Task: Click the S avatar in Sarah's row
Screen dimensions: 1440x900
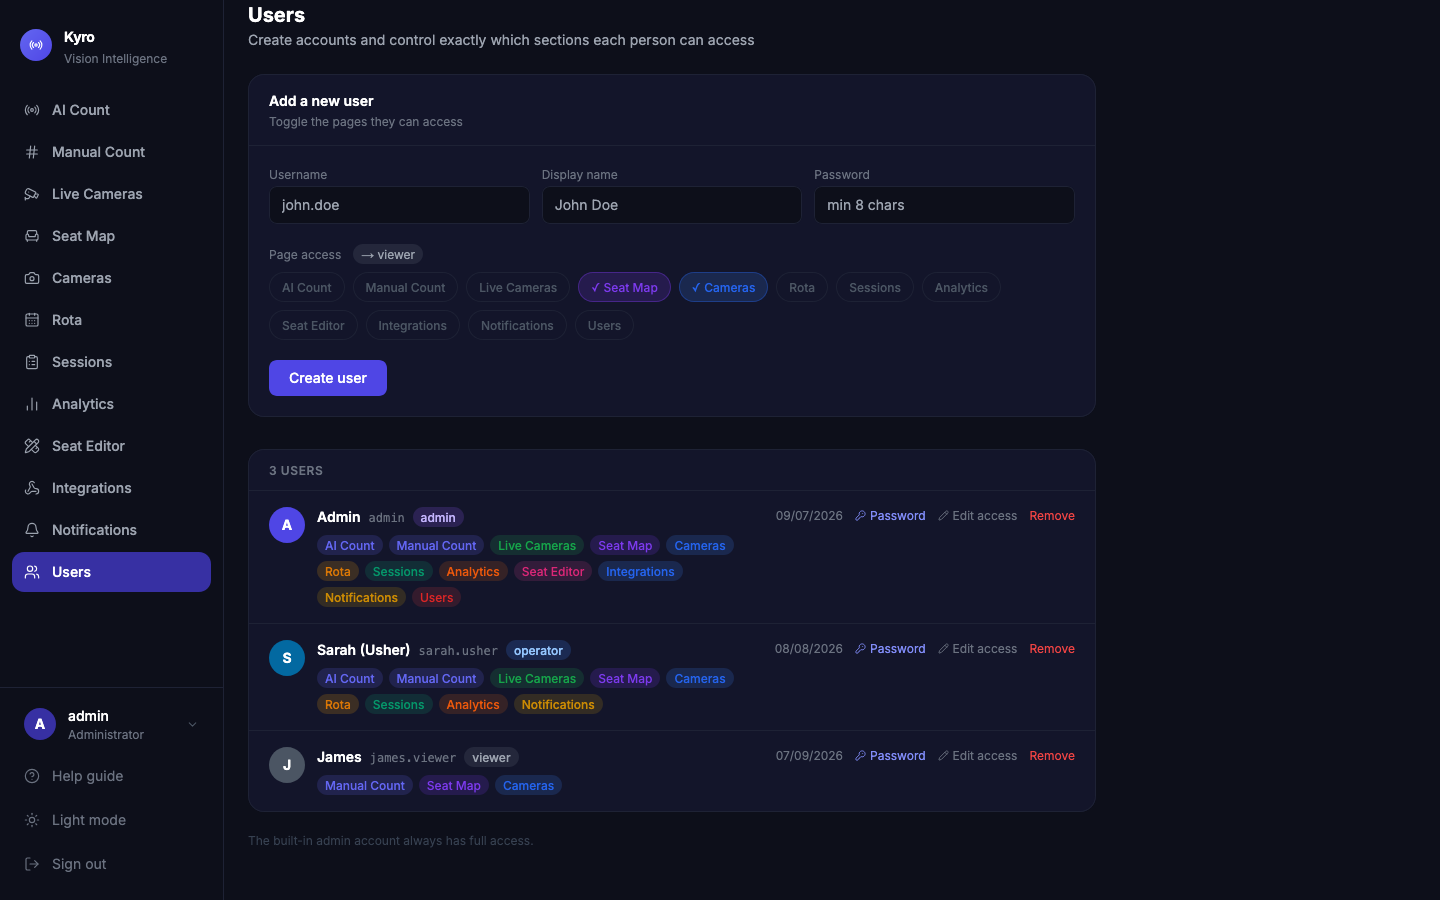Action: pos(287,658)
